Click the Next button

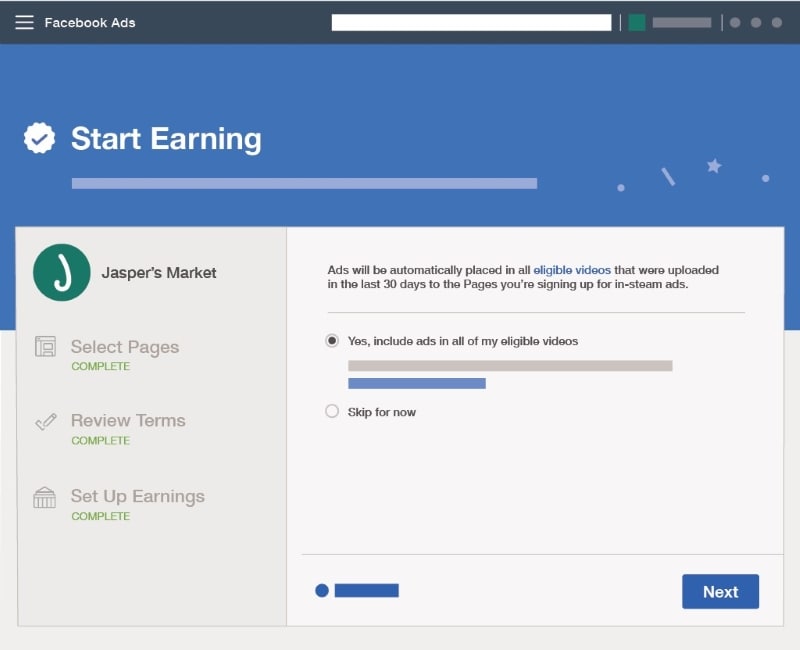720,591
